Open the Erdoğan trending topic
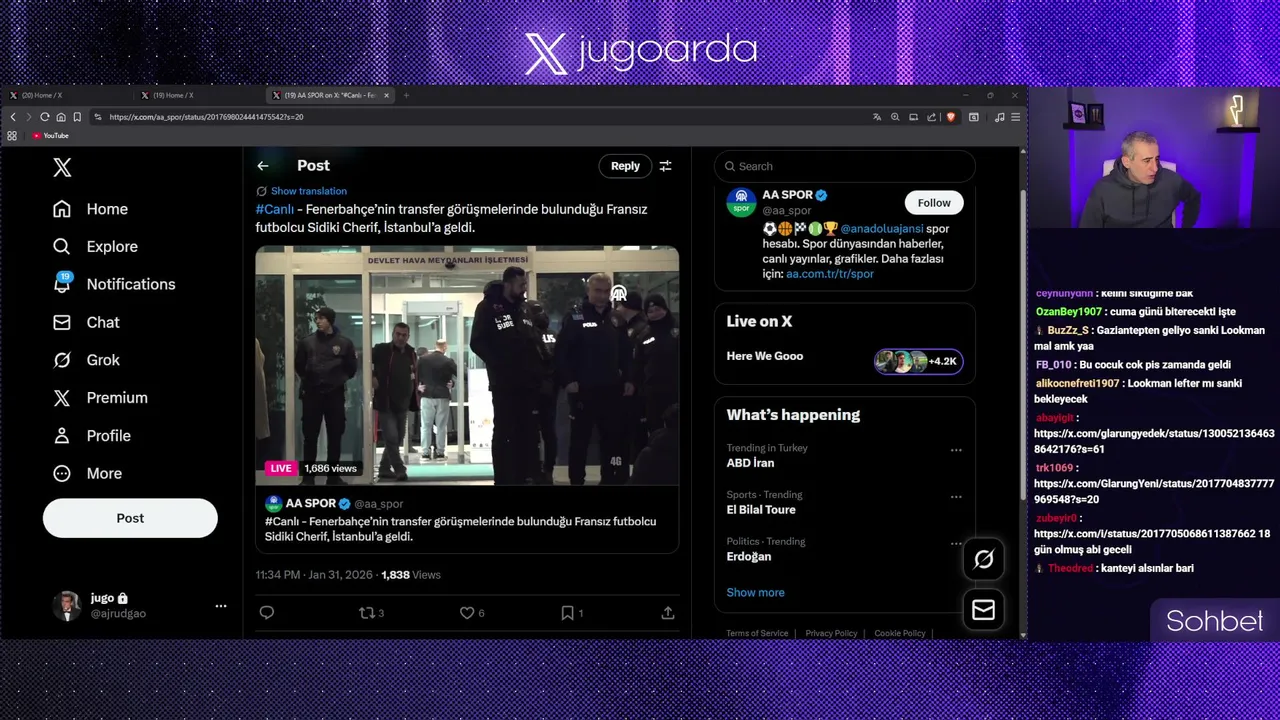Viewport: 1280px width, 720px height. [749, 557]
